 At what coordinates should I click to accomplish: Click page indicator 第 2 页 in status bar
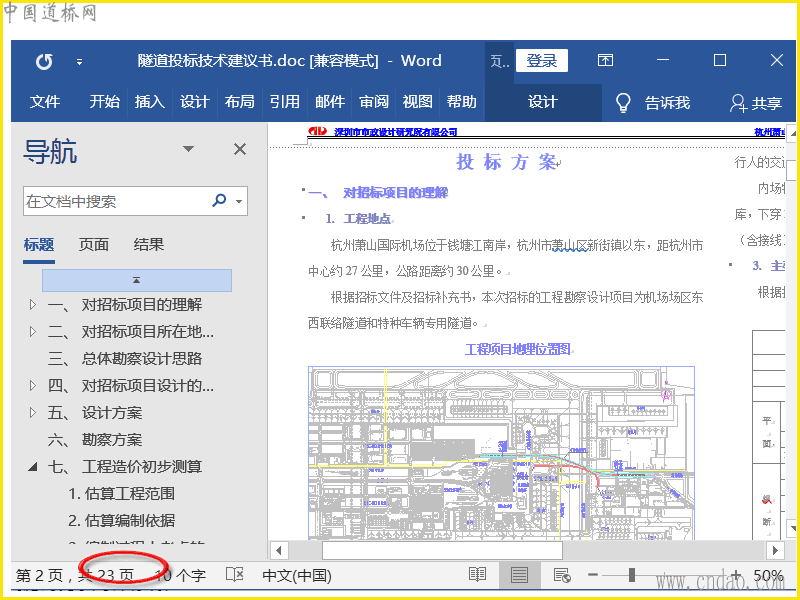[x=39, y=576]
